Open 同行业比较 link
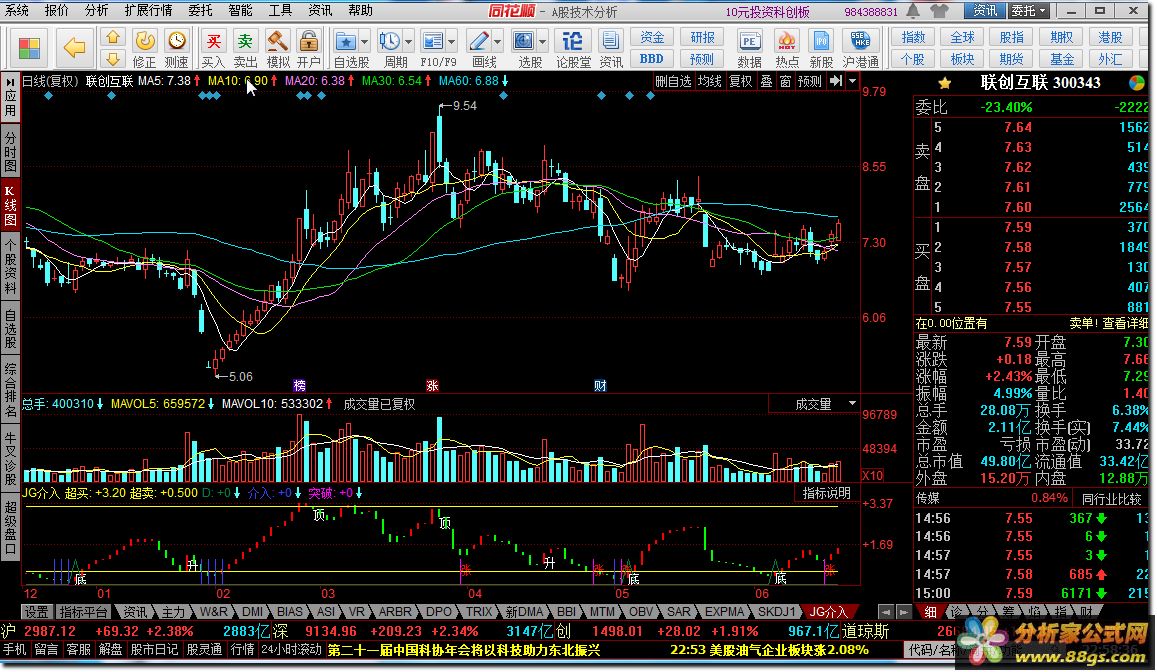1157x672 pixels. (1111, 499)
